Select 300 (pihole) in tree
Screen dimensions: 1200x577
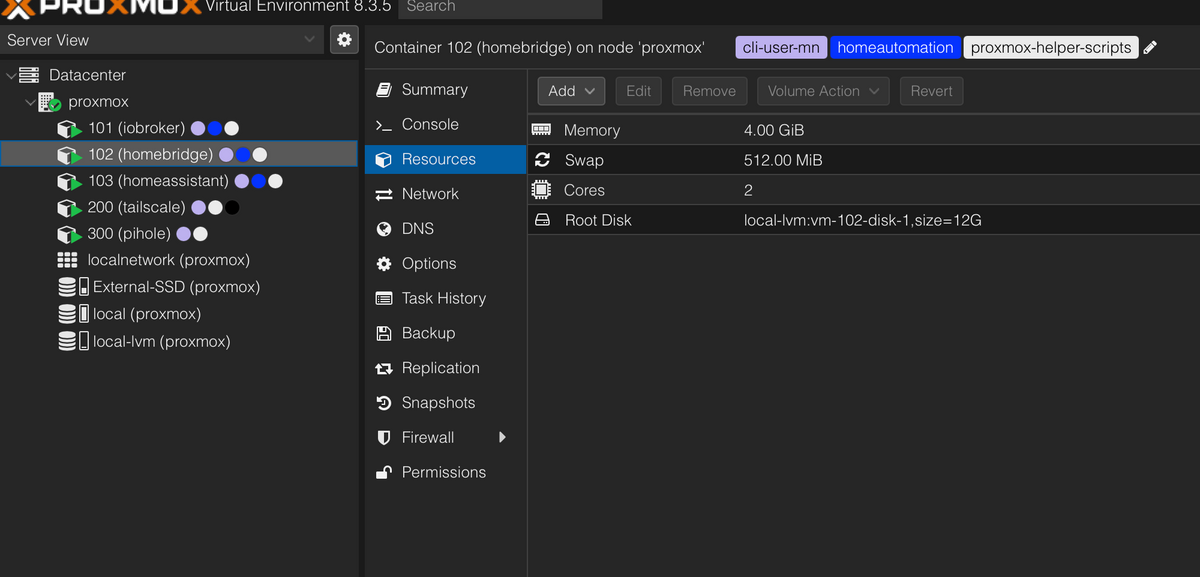tap(129, 234)
